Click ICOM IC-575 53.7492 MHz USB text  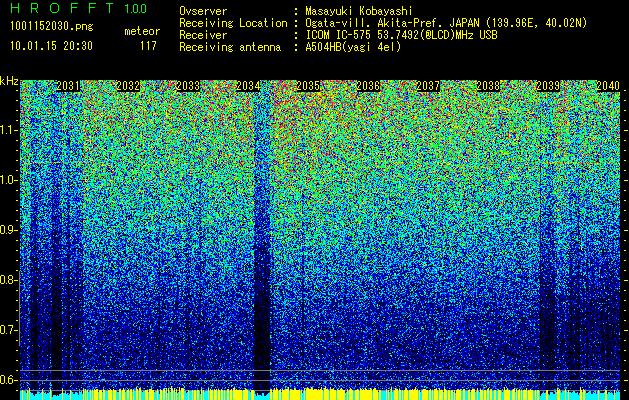point(401,35)
